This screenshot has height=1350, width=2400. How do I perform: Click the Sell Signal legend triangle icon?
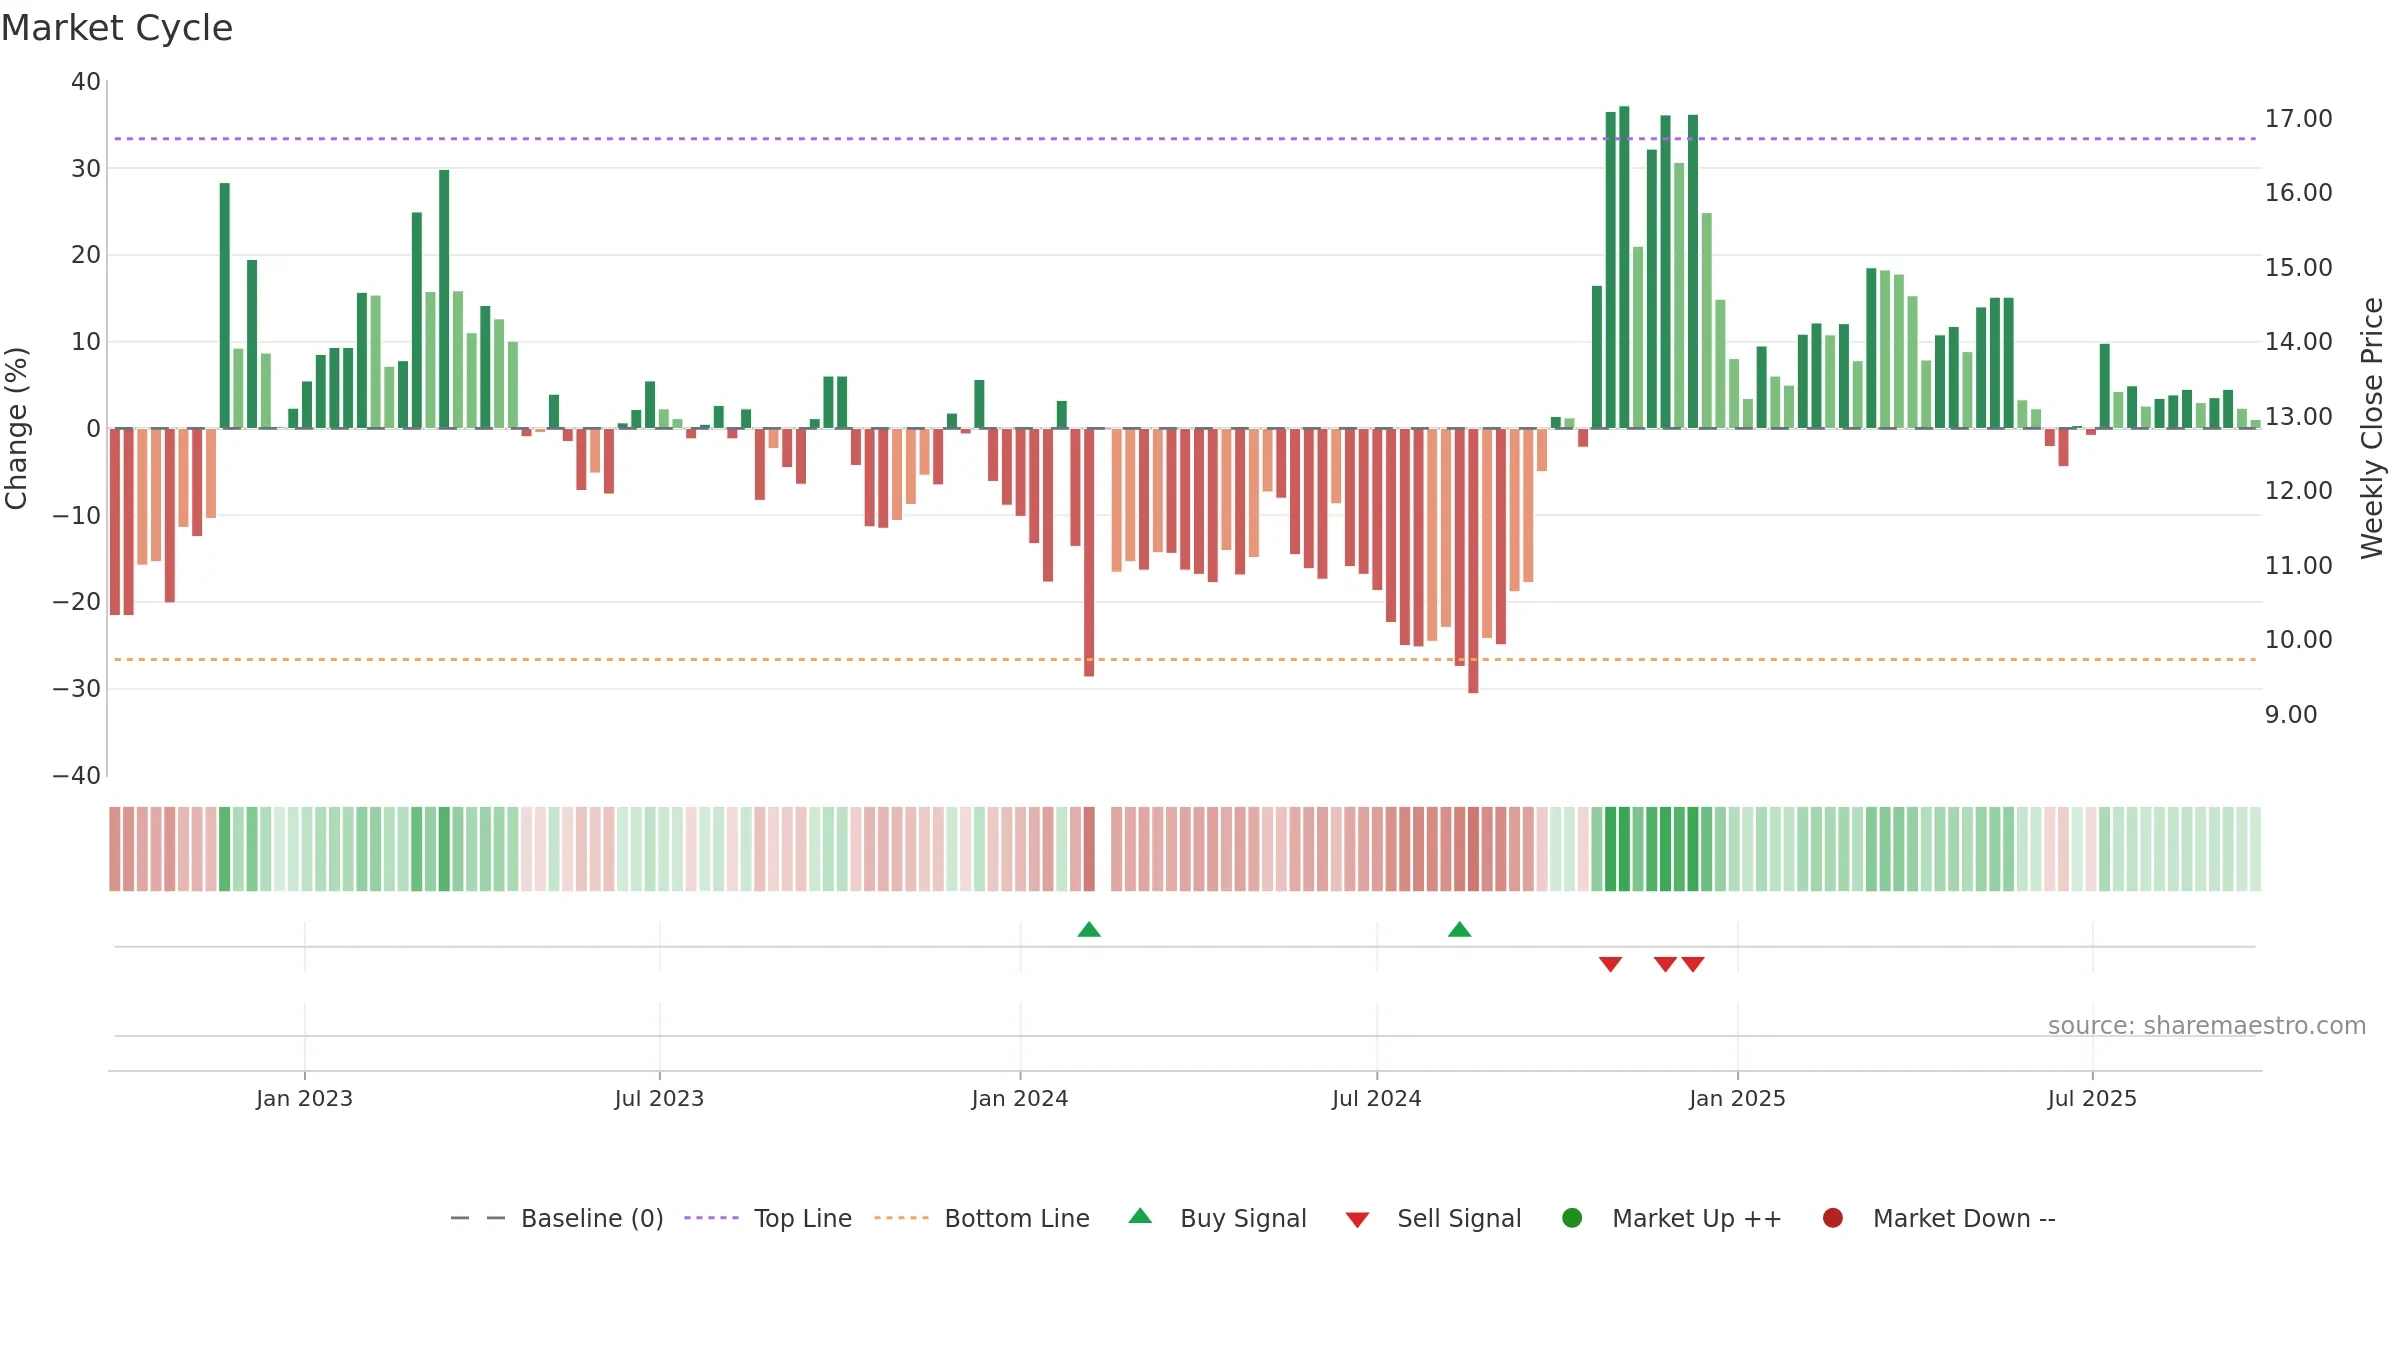[1357, 1220]
